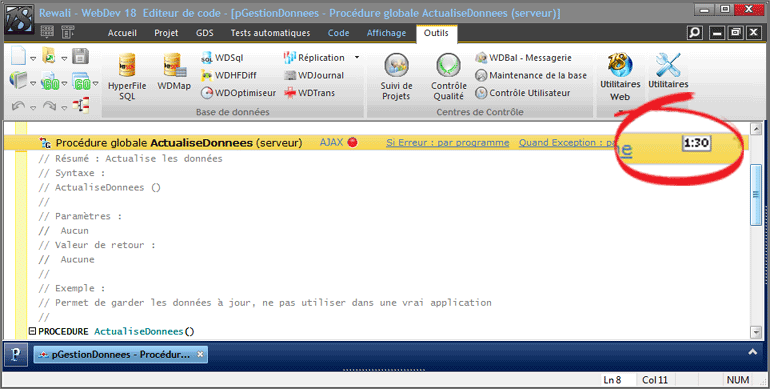
Task: Toggle the AJAX red indicator on the procedure header
Action: point(352,142)
